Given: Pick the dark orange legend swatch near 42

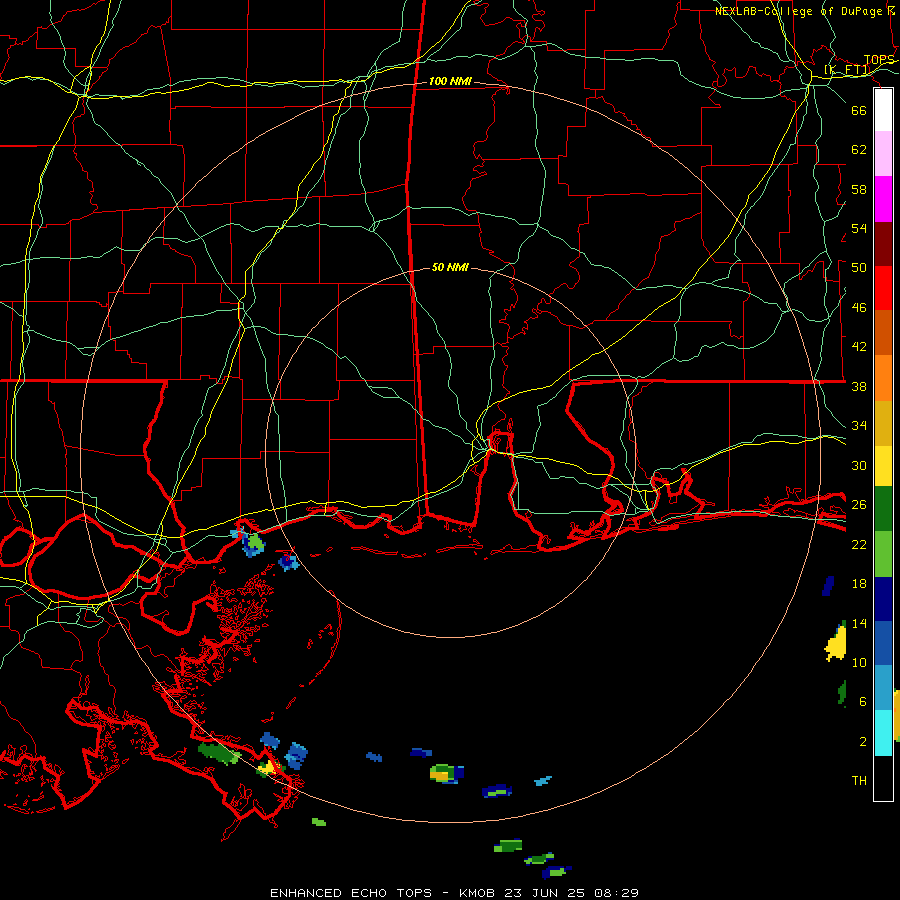Looking at the screenshot, I should pos(883,333).
